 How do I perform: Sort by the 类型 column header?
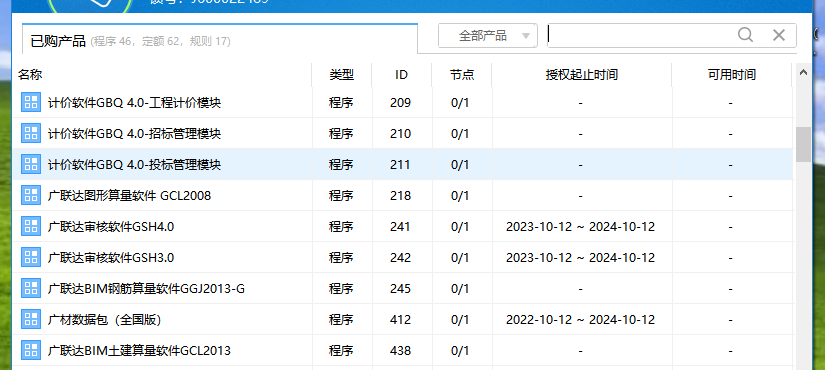pos(341,75)
